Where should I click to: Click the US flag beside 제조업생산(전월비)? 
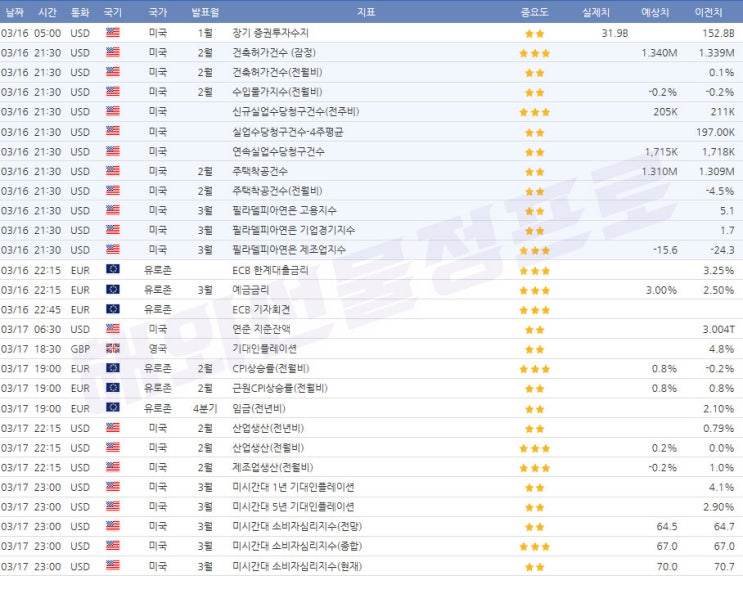[113, 467]
